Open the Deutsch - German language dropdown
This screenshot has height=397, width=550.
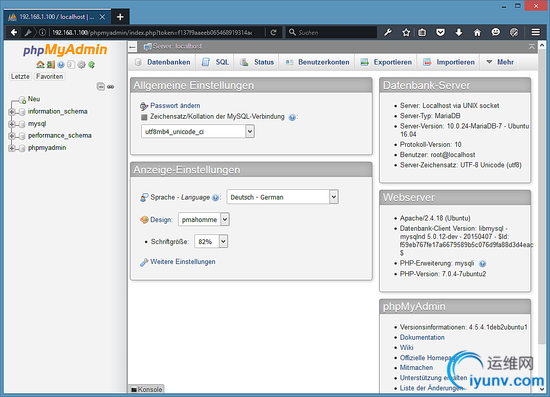click(x=283, y=197)
